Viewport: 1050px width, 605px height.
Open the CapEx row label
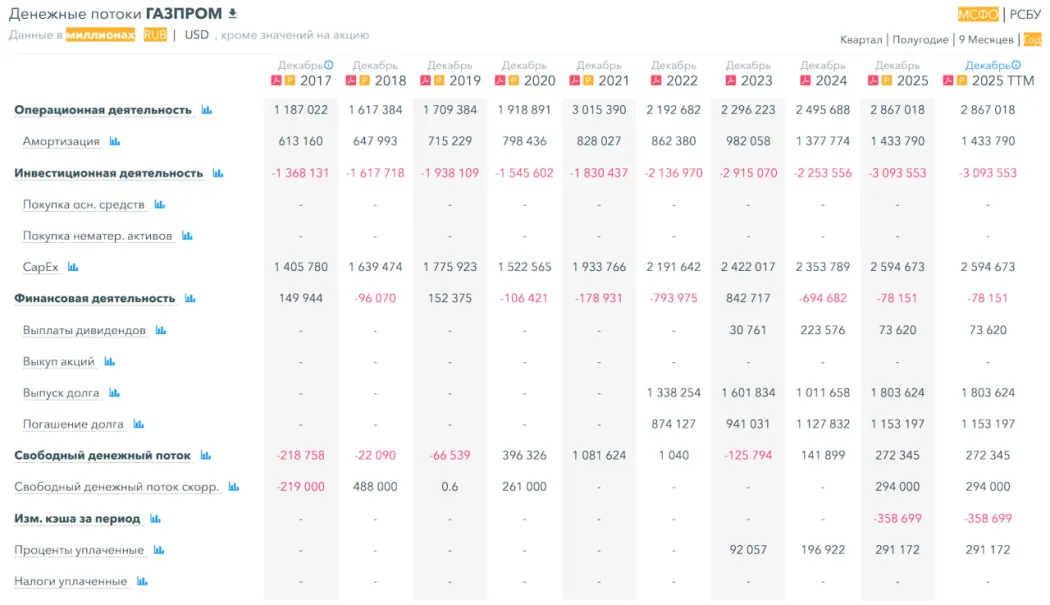(x=40, y=267)
